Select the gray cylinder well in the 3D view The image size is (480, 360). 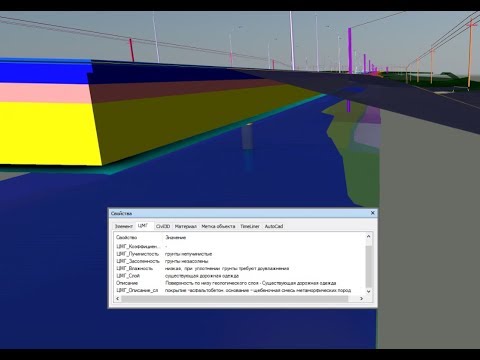click(x=247, y=137)
